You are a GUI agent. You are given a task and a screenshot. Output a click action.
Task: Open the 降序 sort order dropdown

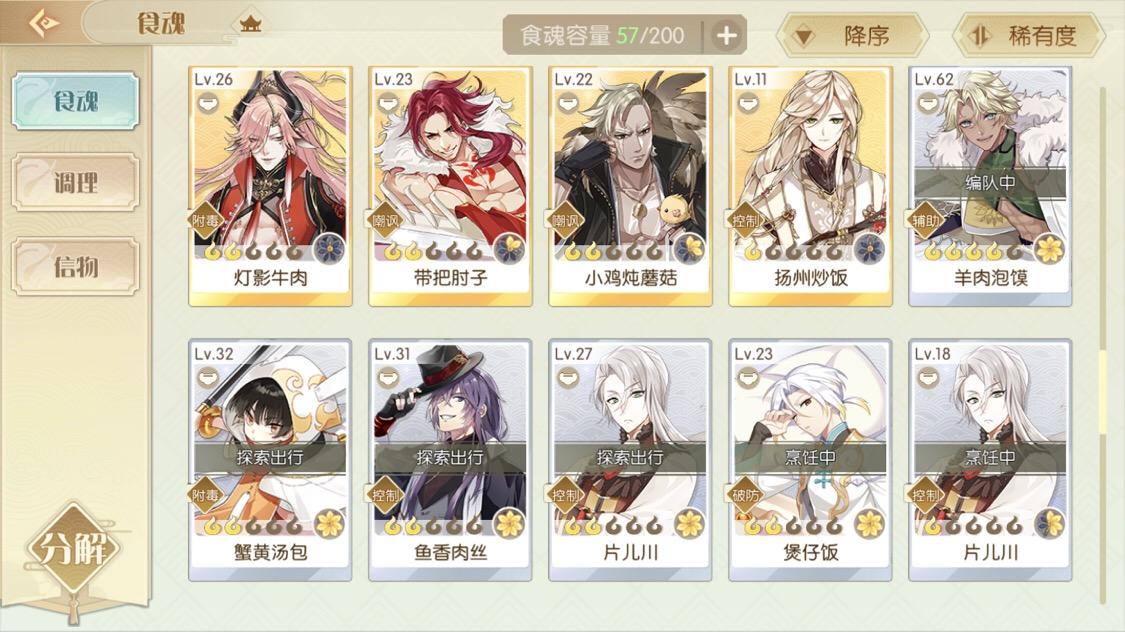[852, 35]
